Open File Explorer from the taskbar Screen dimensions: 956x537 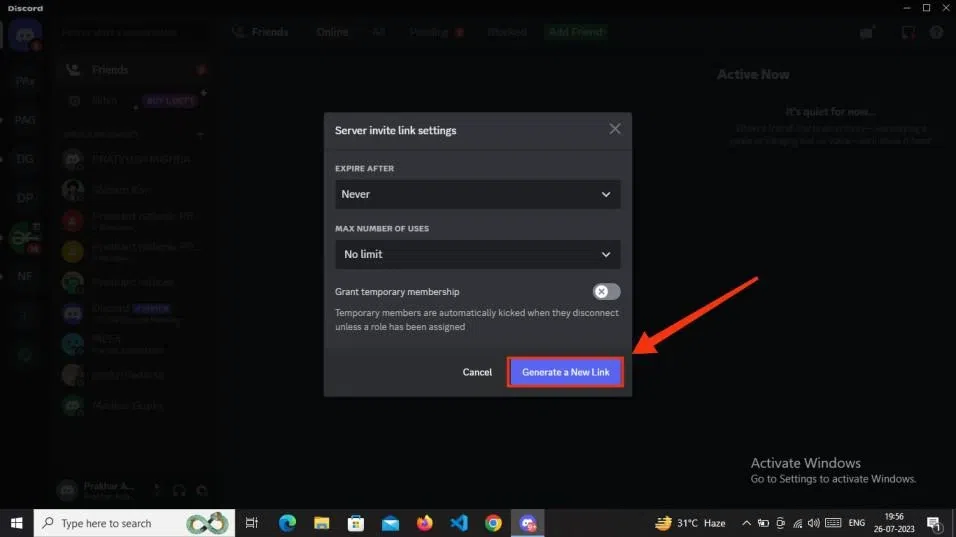tap(321, 523)
